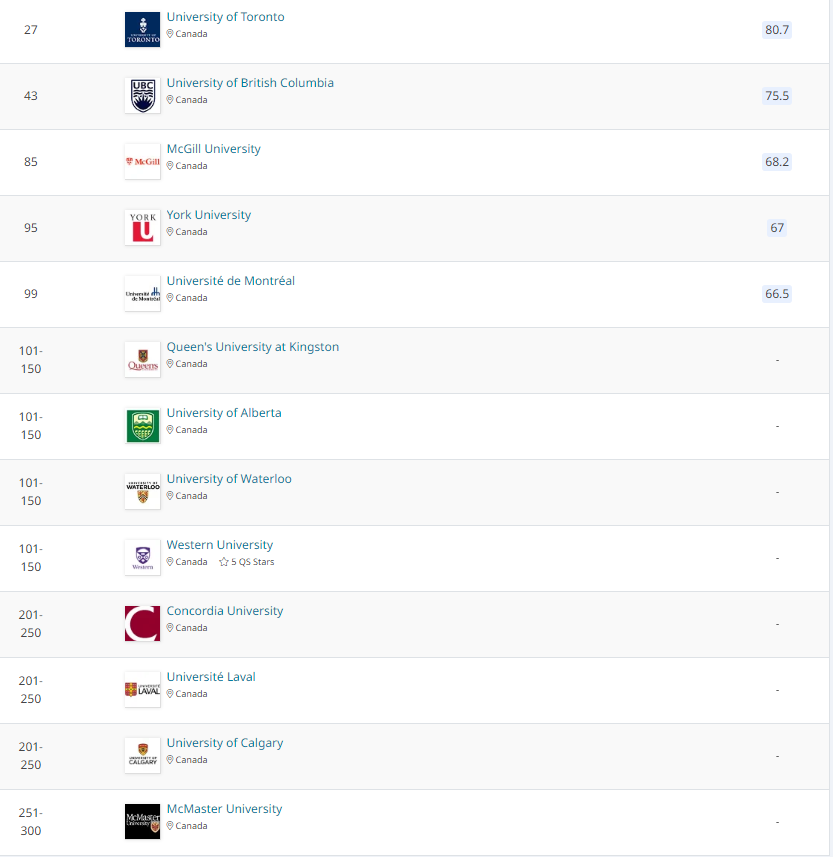This screenshot has width=833, height=857.
Task: Click the Queen's University logo
Action: pos(142,360)
